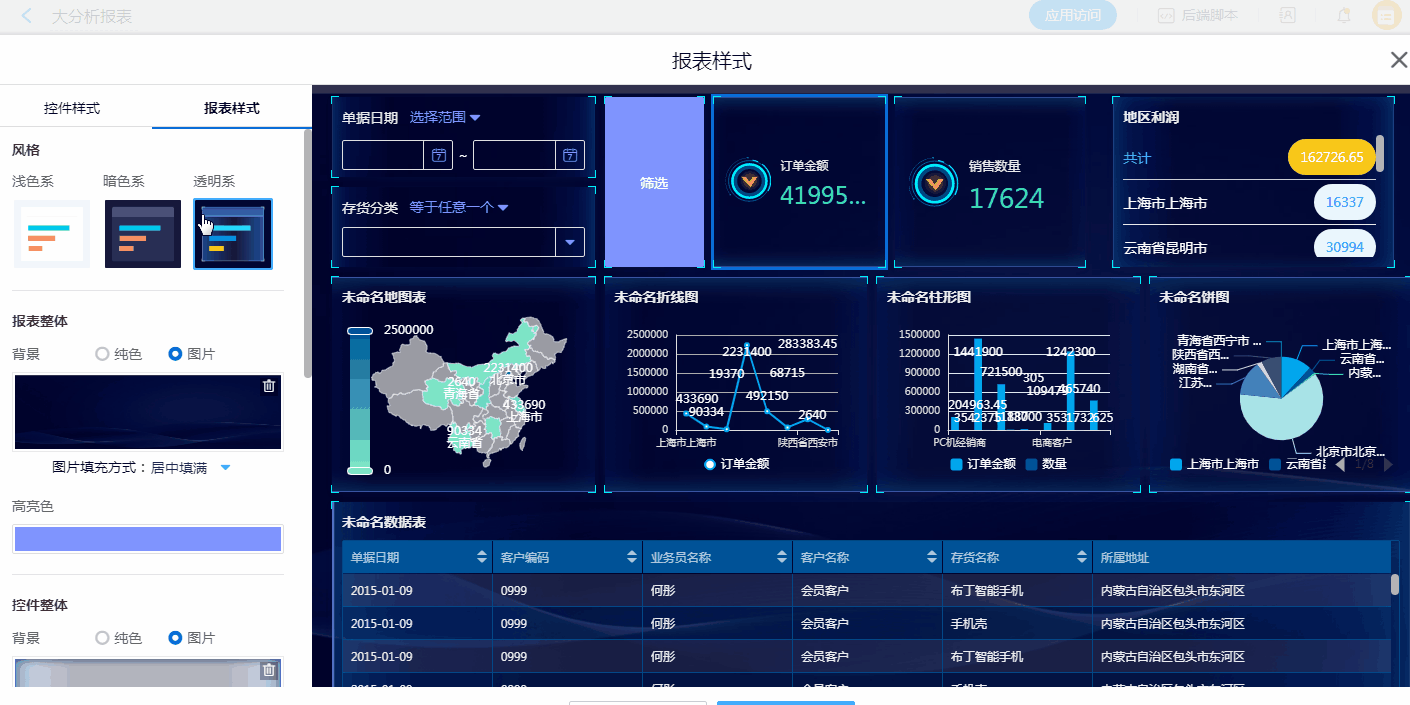1410x705 pixels.
Task: Switch to the 报表样式 tab
Action: click(231, 108)
